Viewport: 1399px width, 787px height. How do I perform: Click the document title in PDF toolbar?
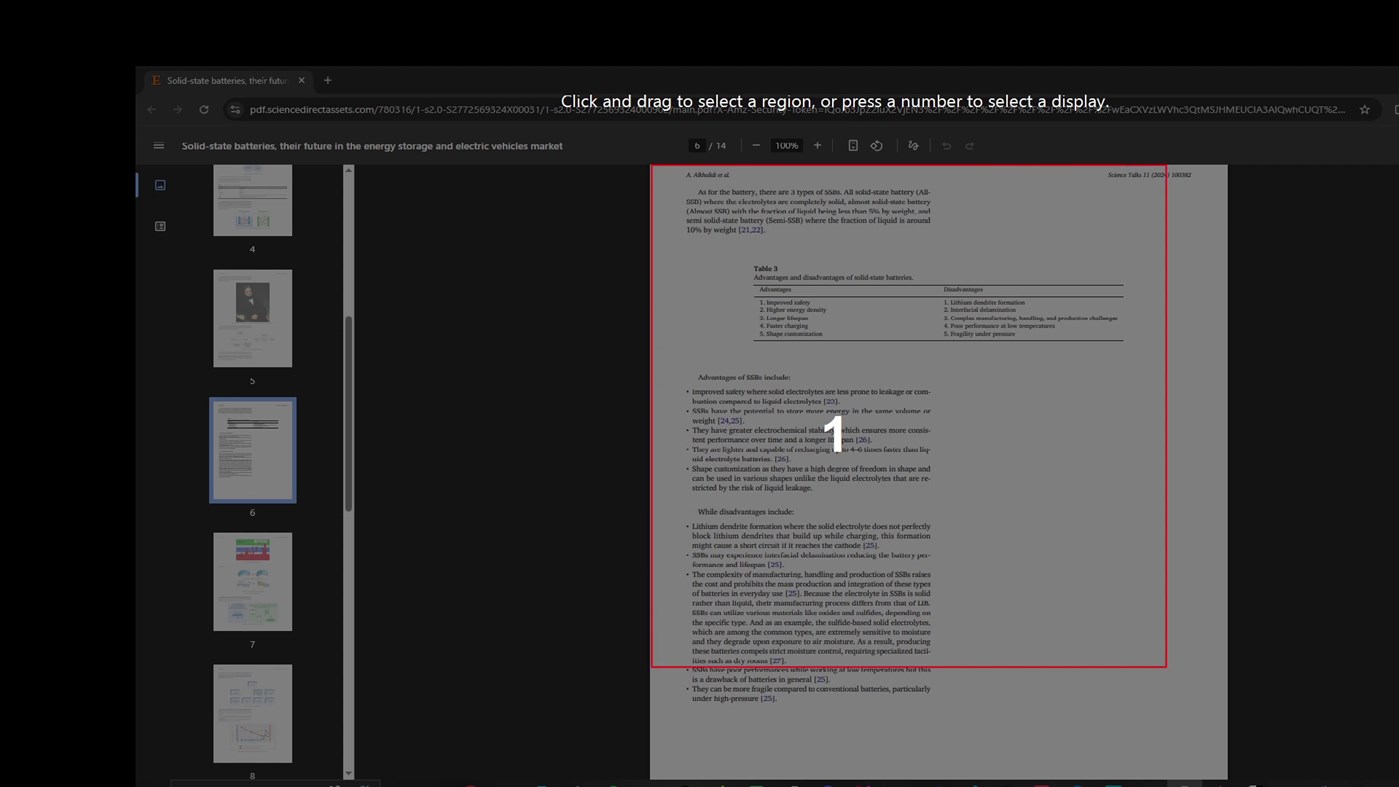[x=372, y=146]
